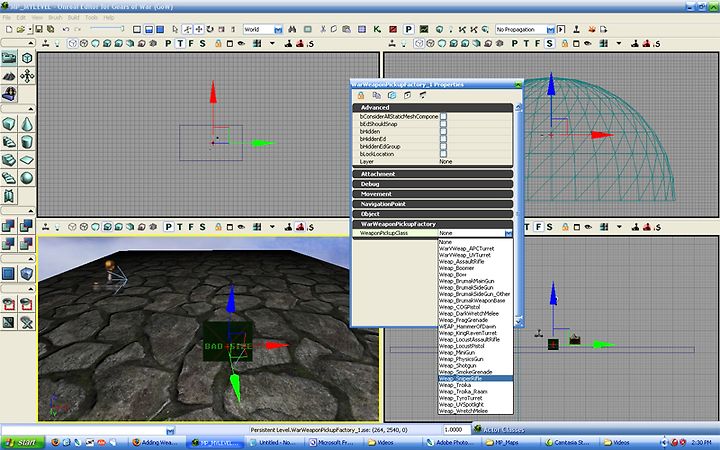Switch to the Camtasia St... taskbar window

pos(568,443)
